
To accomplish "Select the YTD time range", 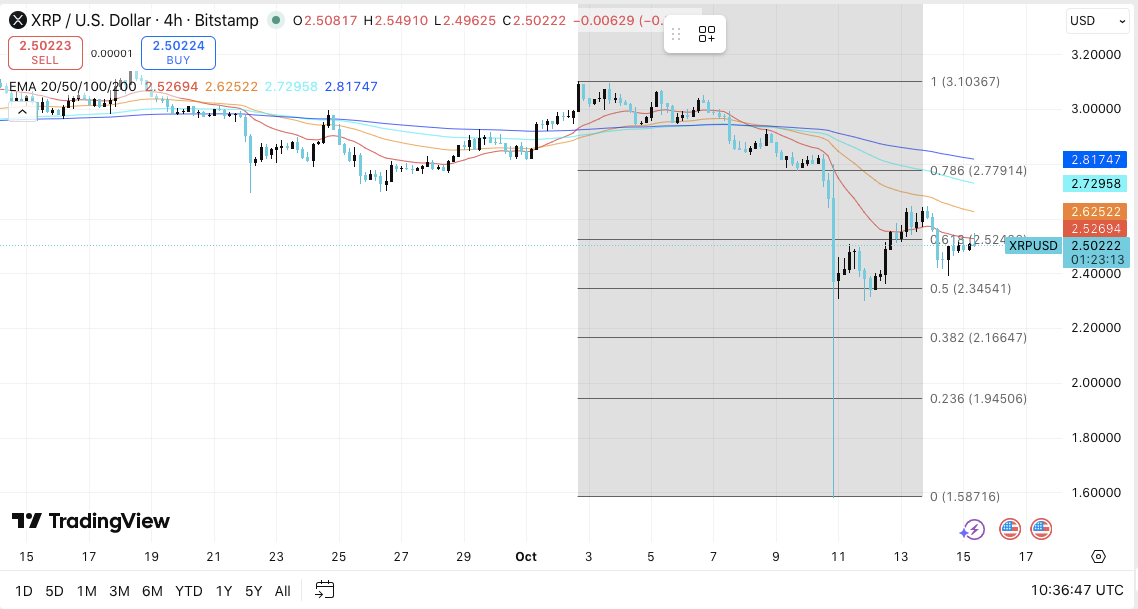I will coord(189,591).
